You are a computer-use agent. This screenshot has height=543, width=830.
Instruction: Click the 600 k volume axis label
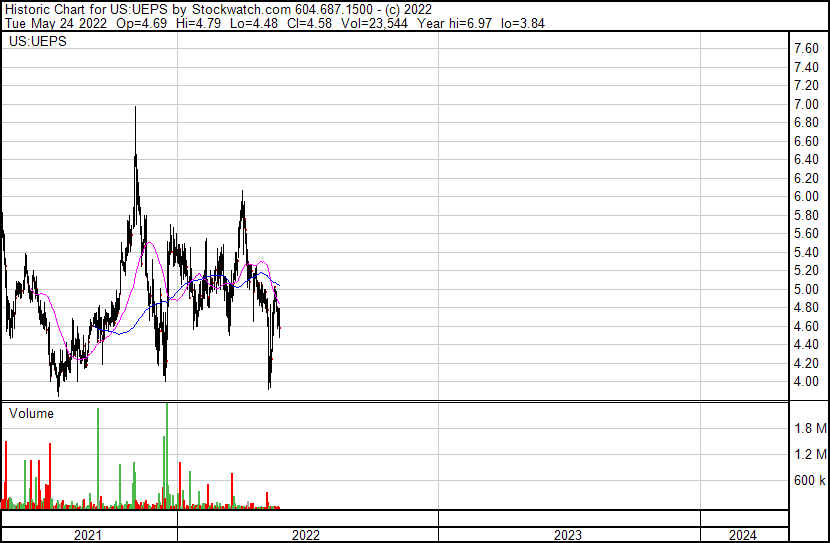click(810, 480)
